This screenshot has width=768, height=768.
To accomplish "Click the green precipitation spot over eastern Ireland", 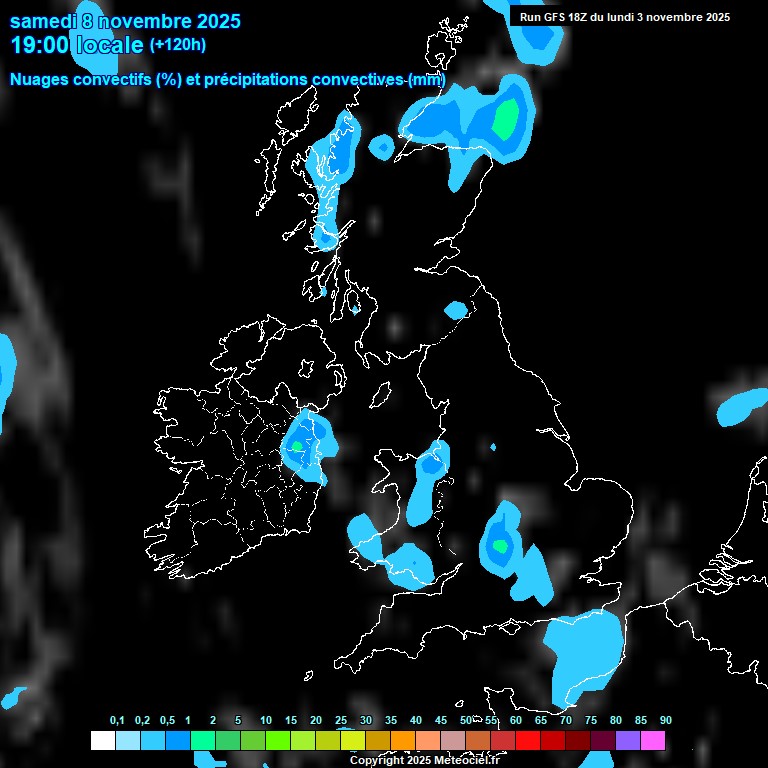I will click(296, 446).
